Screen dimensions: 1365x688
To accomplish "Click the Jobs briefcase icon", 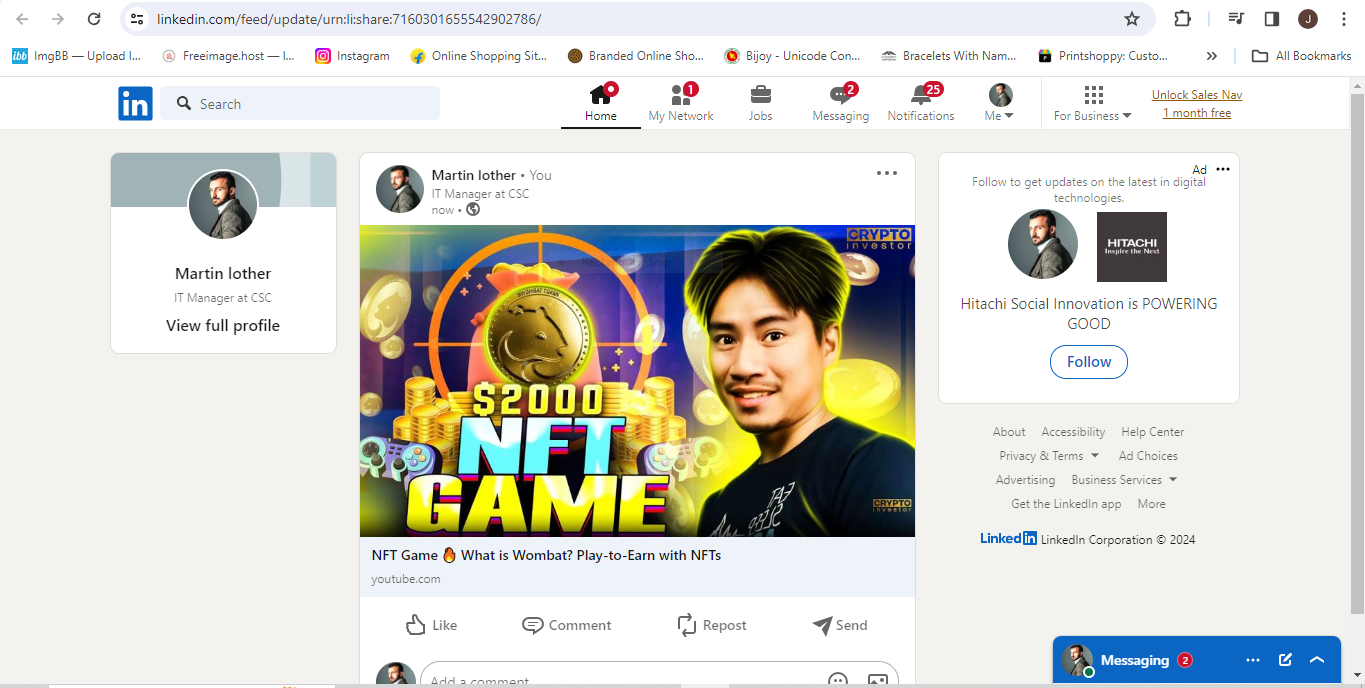I will point(761,95).
